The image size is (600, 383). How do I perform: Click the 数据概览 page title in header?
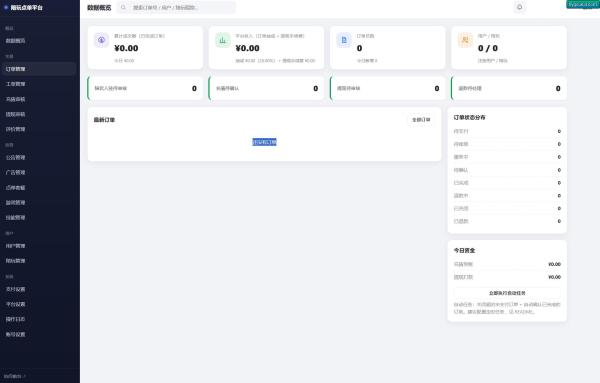[x=99, y=7]
